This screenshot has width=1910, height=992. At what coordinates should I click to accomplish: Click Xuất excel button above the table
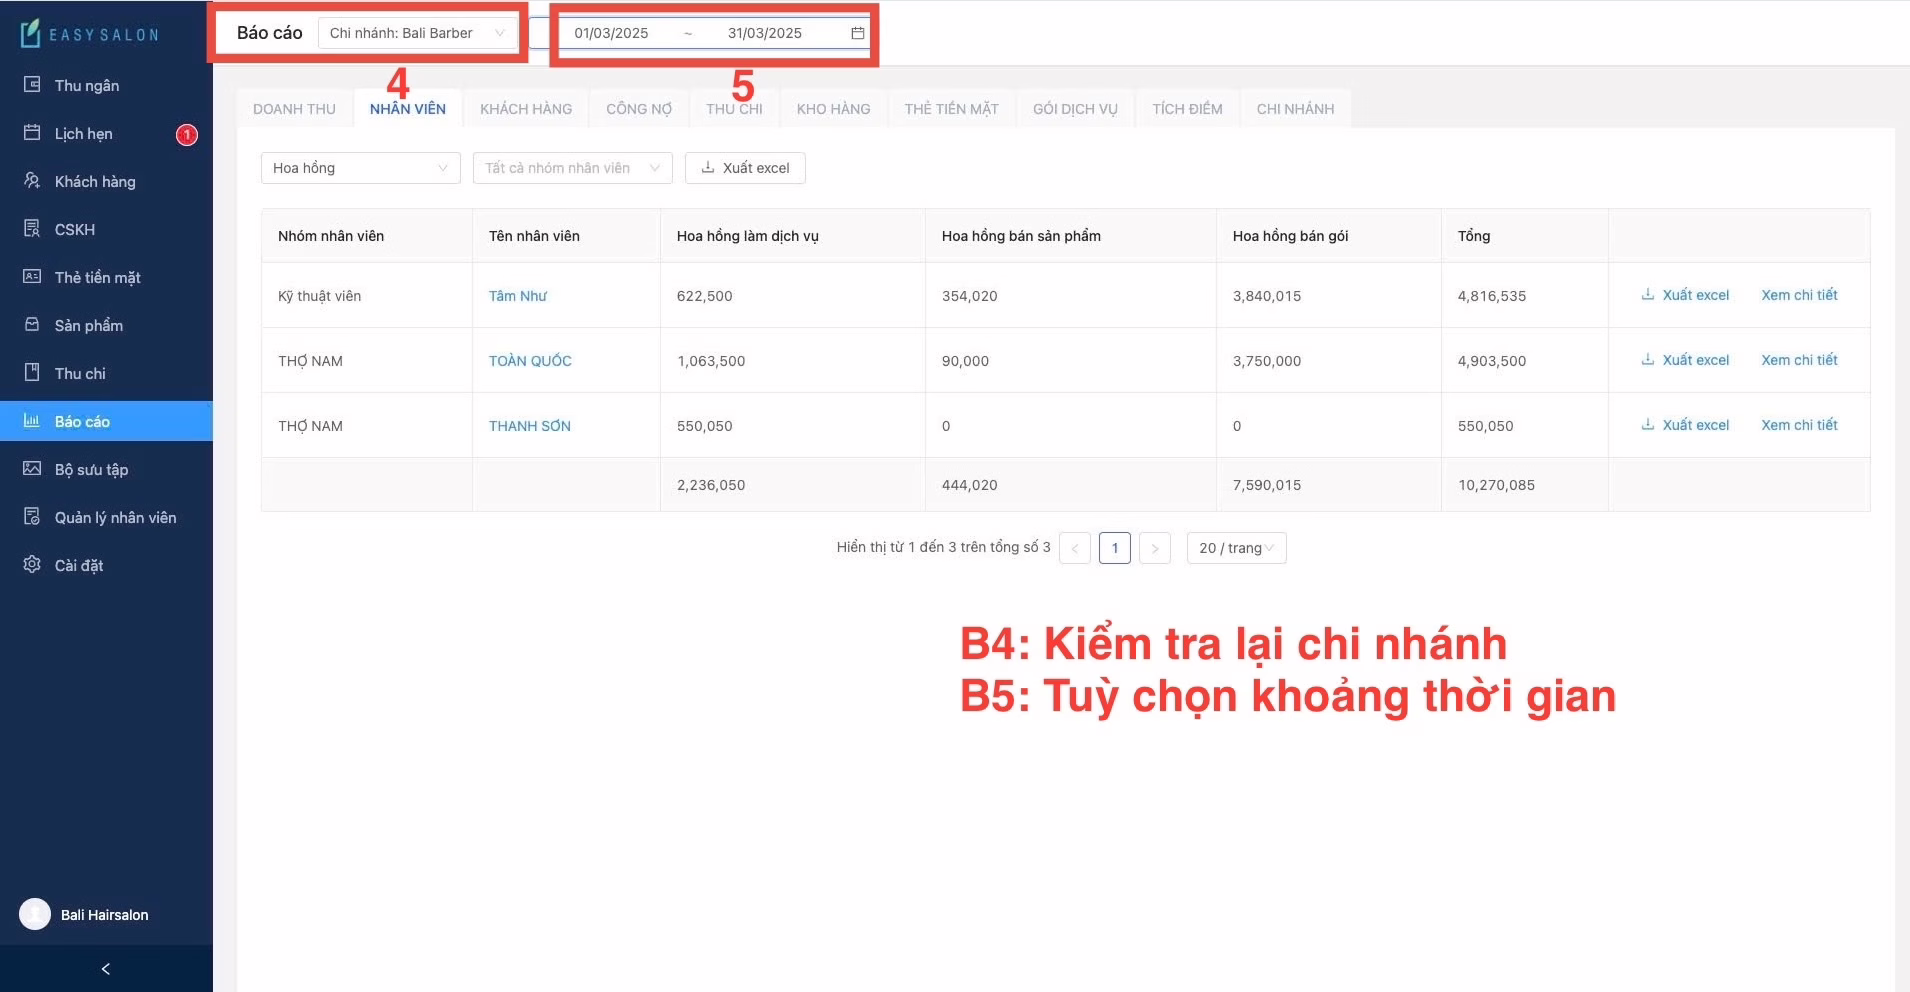[x=745, y=168]
